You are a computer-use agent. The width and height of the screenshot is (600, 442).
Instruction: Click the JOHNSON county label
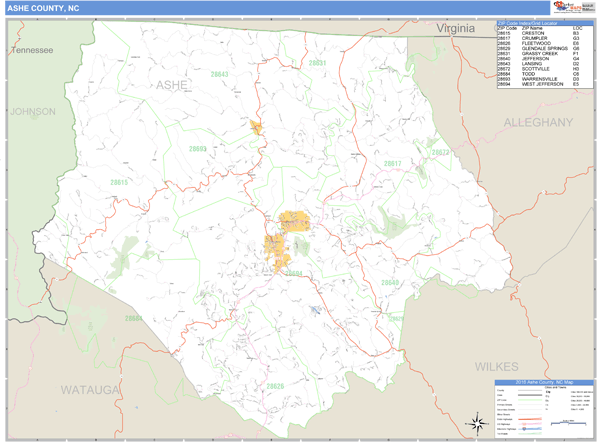[x=33, y=112]
